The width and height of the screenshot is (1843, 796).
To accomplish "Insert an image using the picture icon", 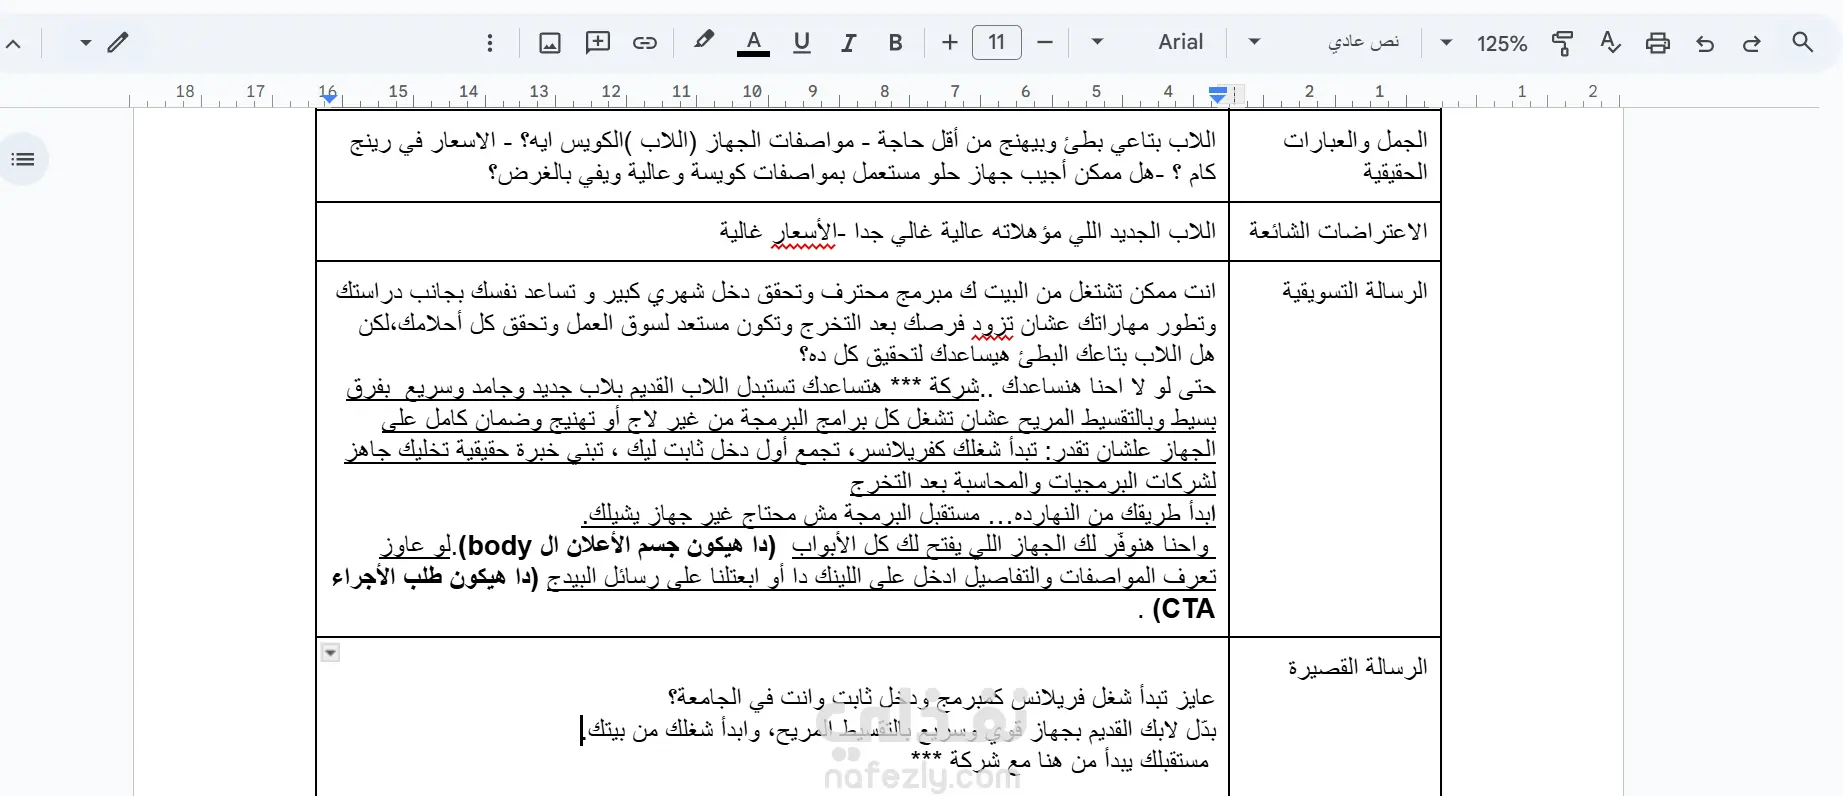I will [x=550, y=42].
